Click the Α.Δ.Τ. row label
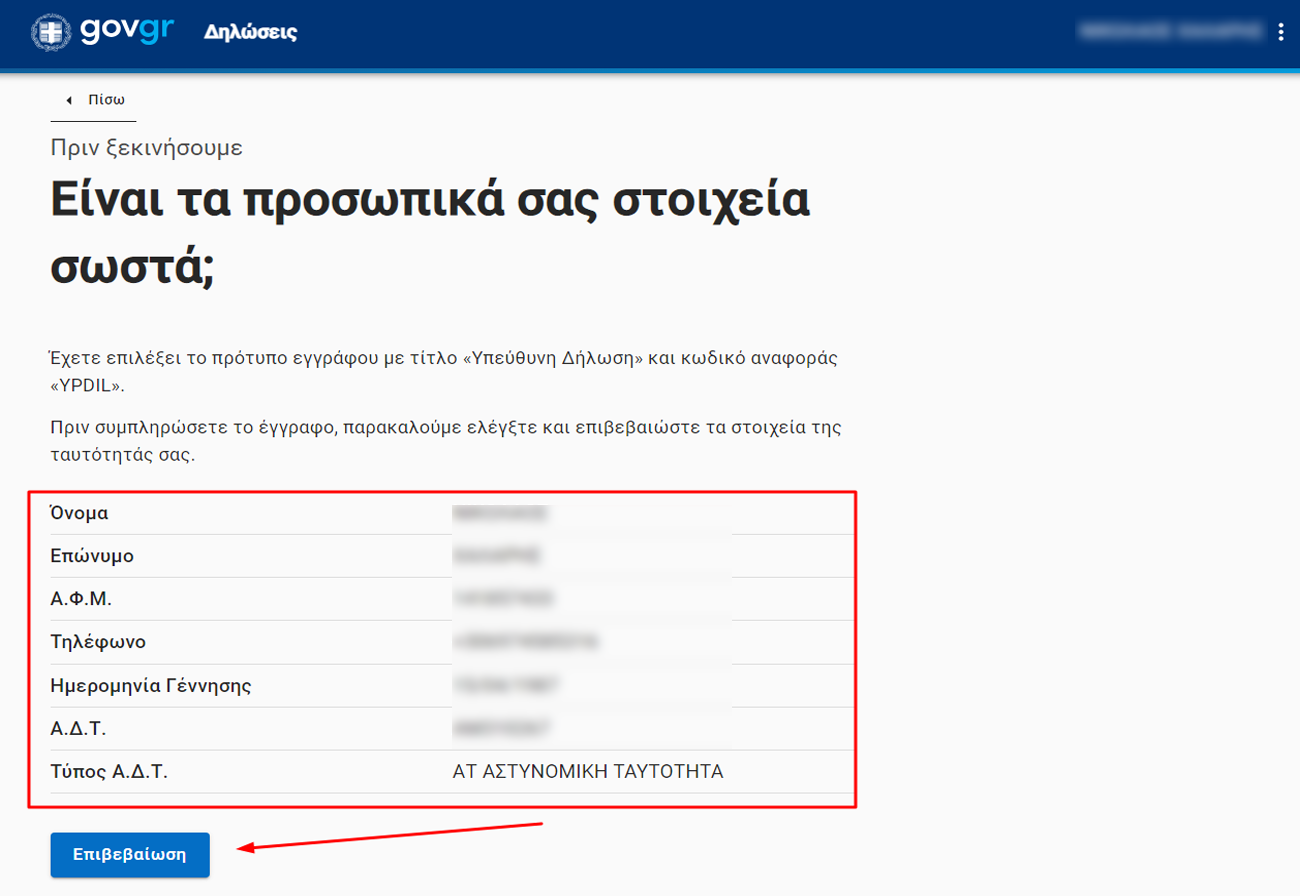 point(77,728)
